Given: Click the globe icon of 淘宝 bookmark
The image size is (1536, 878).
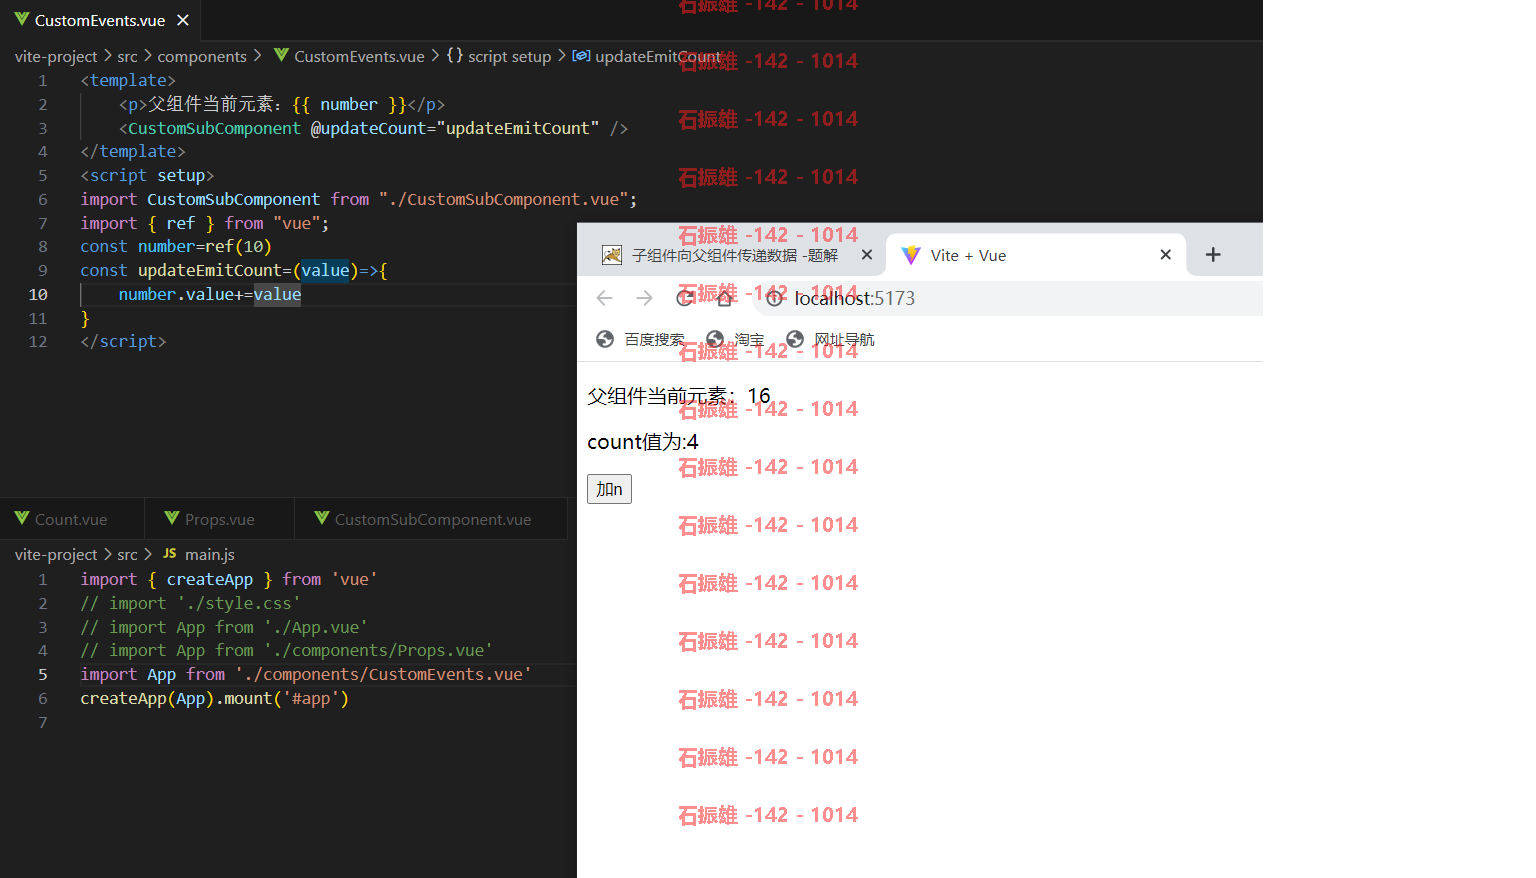Looking at the screenshot, I should (715, 339).
